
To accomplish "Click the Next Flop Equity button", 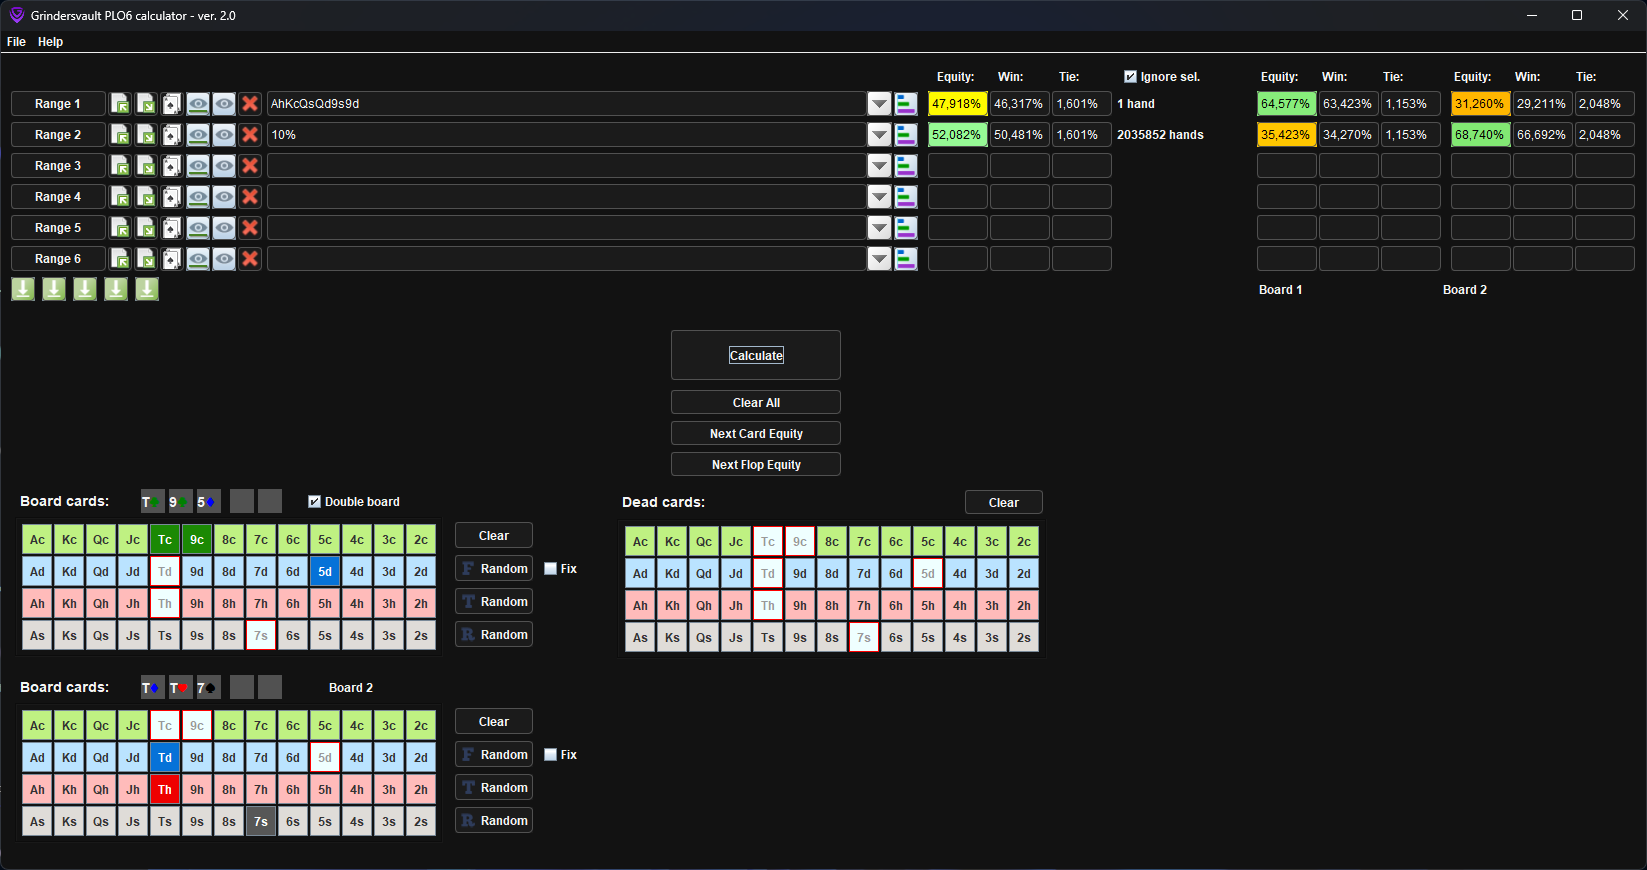I will (x=756, y=465).
